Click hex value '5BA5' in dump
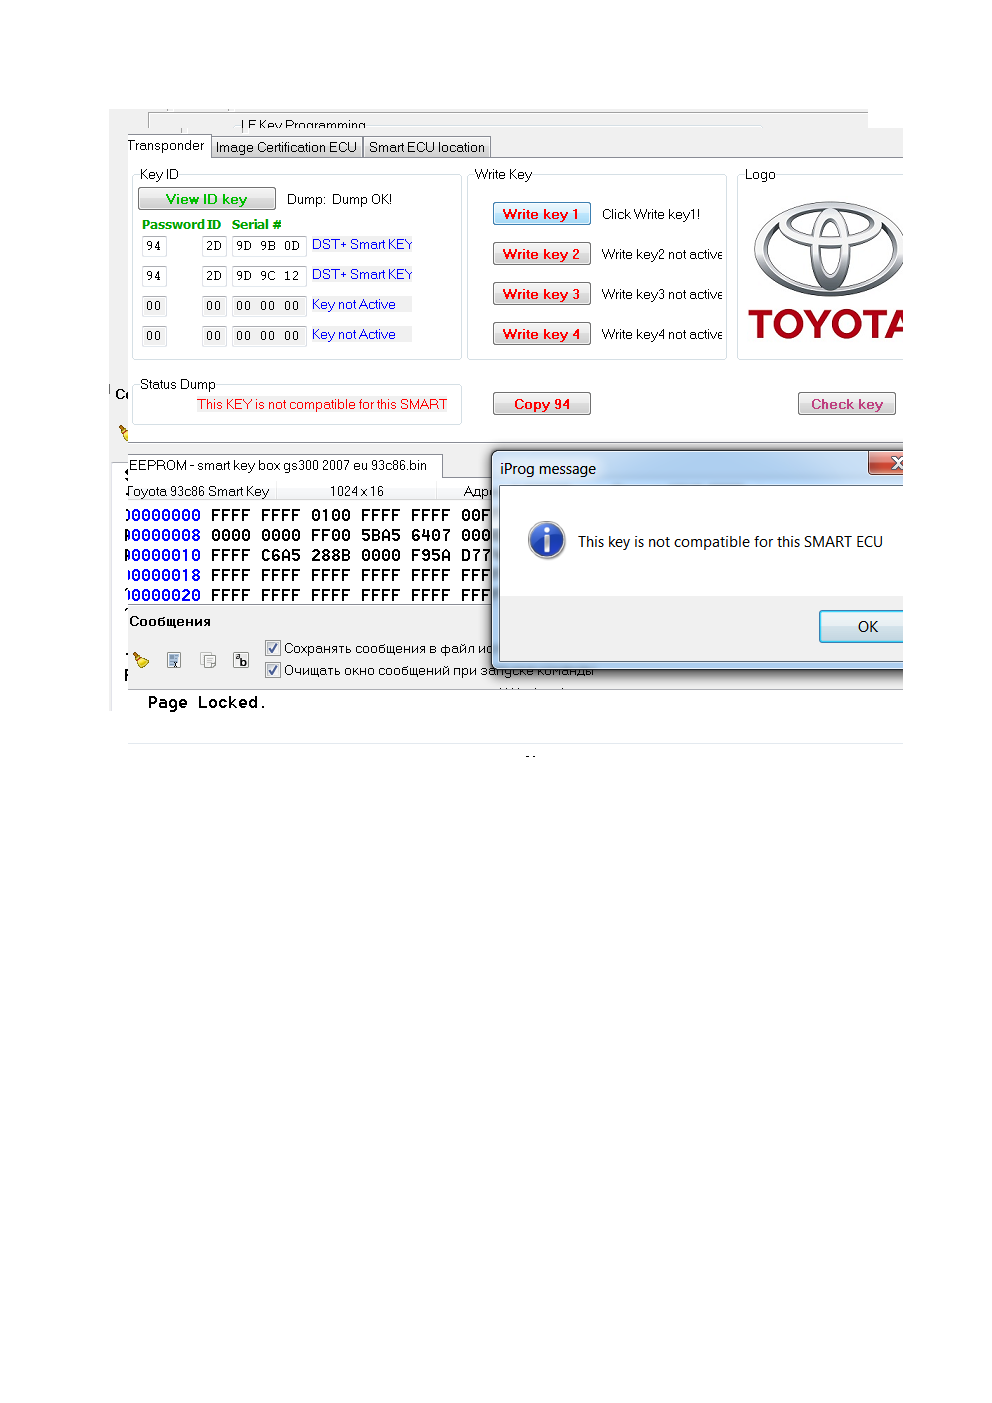Image resolution: width=992 pixels, height=1403 pixels. tap(381, 536)
